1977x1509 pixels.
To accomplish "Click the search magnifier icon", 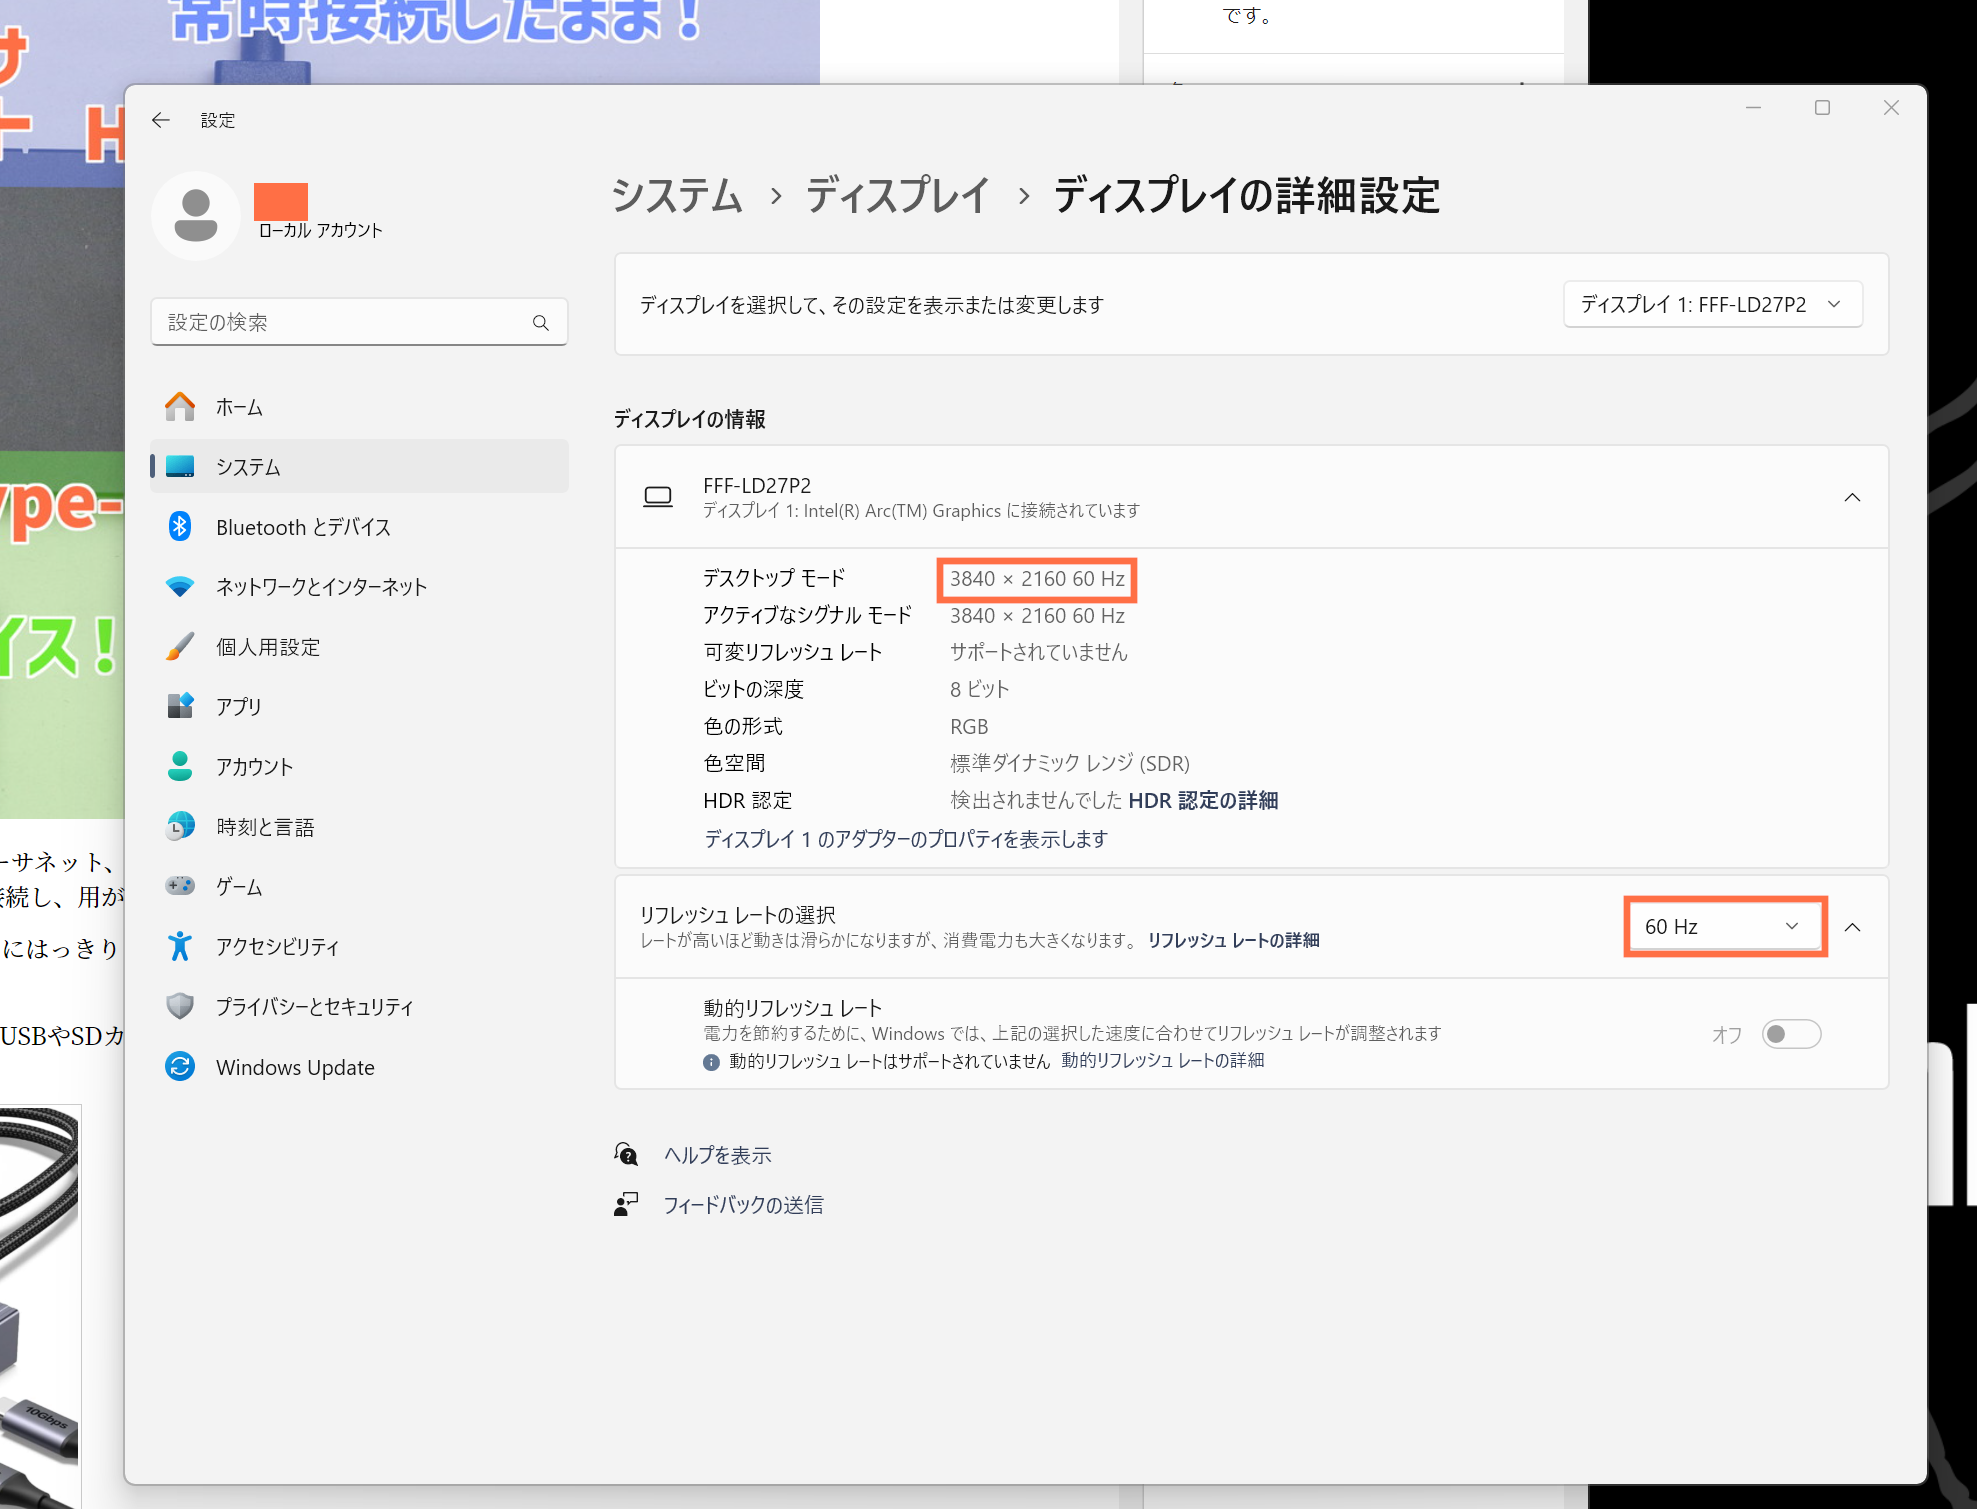I will 541,323.
